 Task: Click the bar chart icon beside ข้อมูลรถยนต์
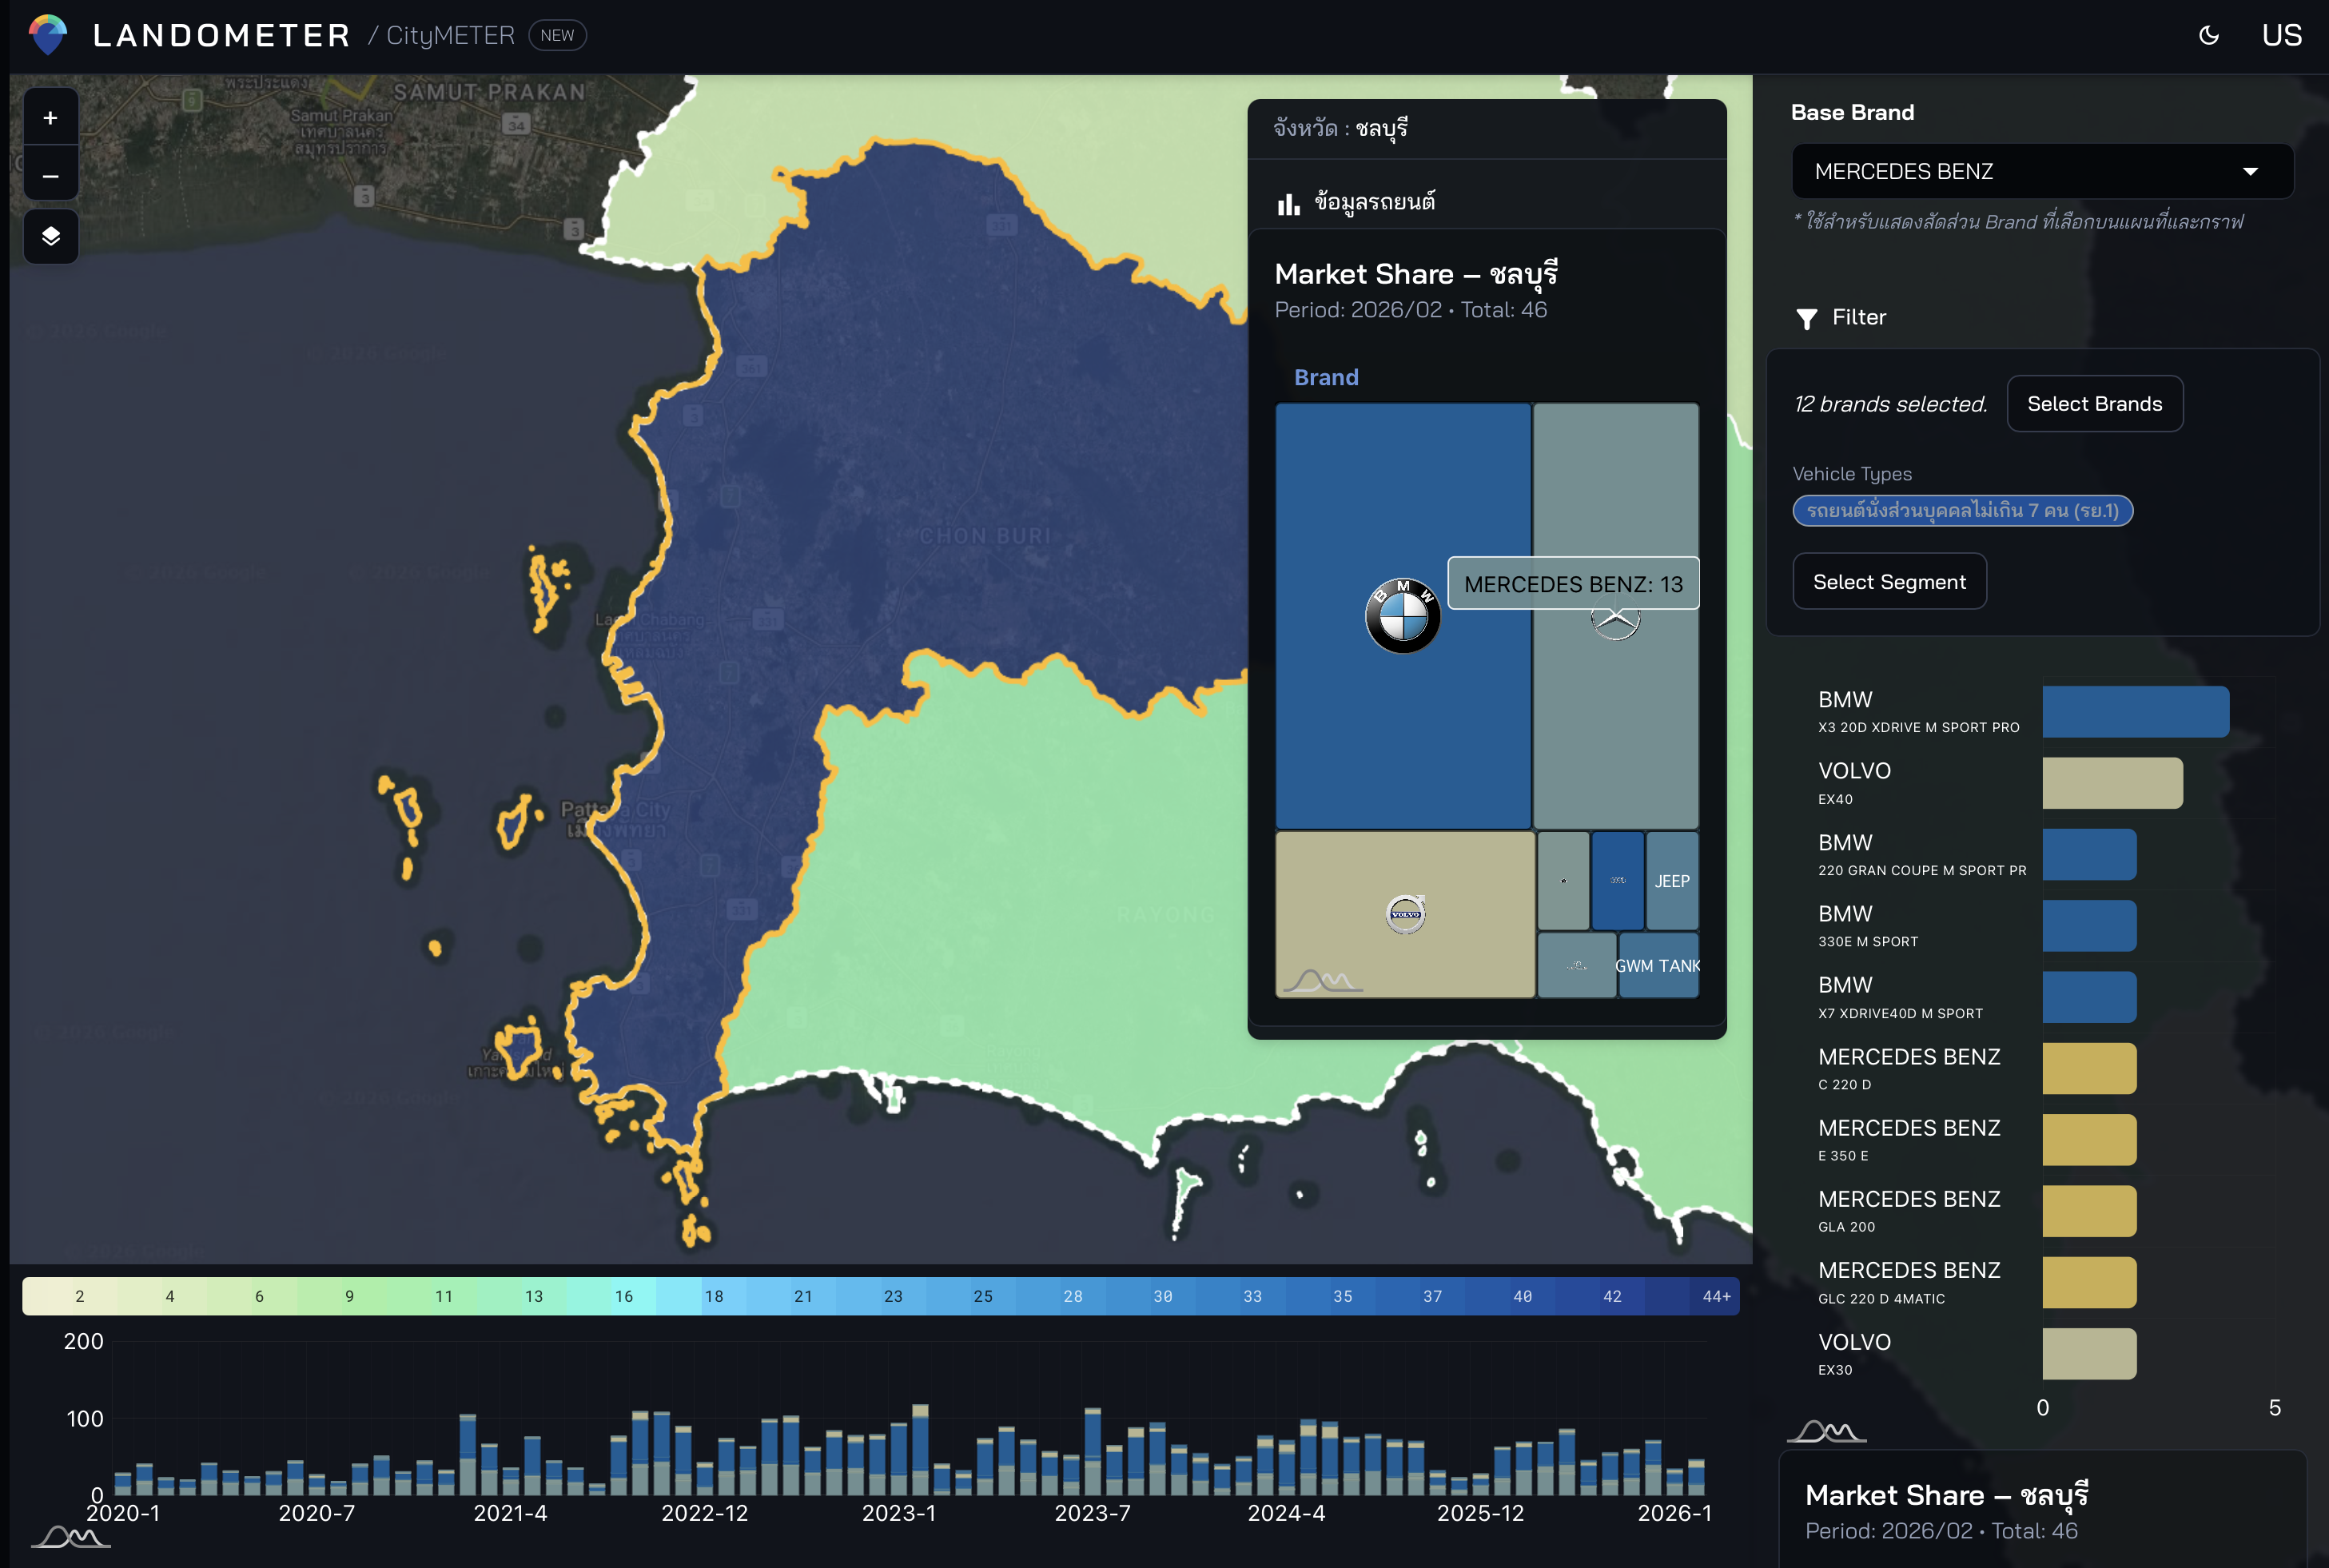(x=1288, y=204)
